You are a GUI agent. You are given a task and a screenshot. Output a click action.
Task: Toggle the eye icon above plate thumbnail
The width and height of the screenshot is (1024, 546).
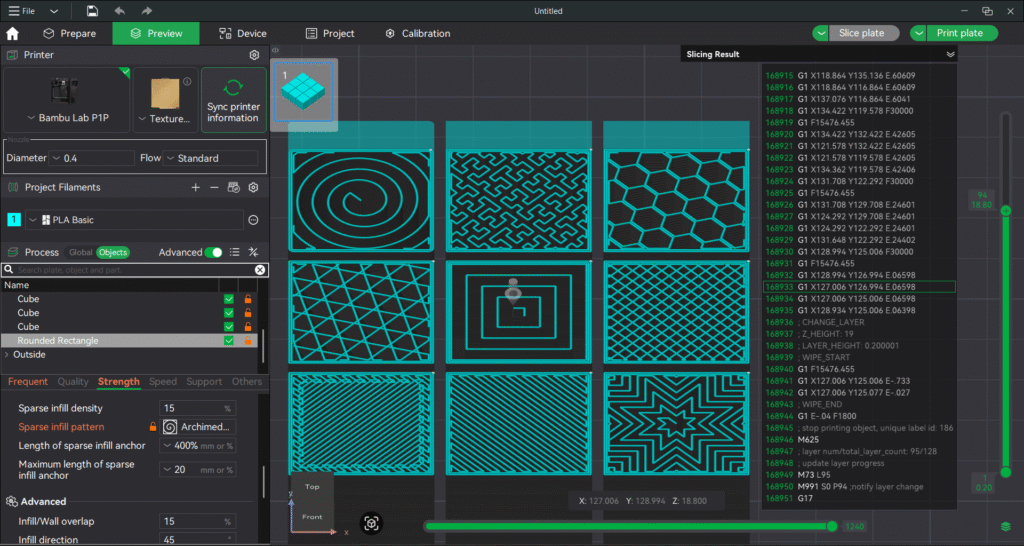tap(276, 50)
